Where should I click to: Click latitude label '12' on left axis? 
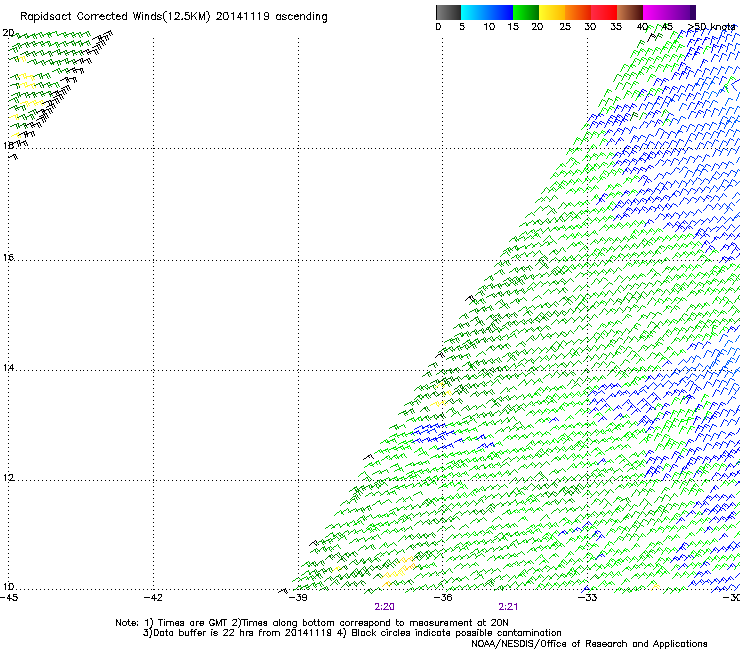(x=8, y=478)
